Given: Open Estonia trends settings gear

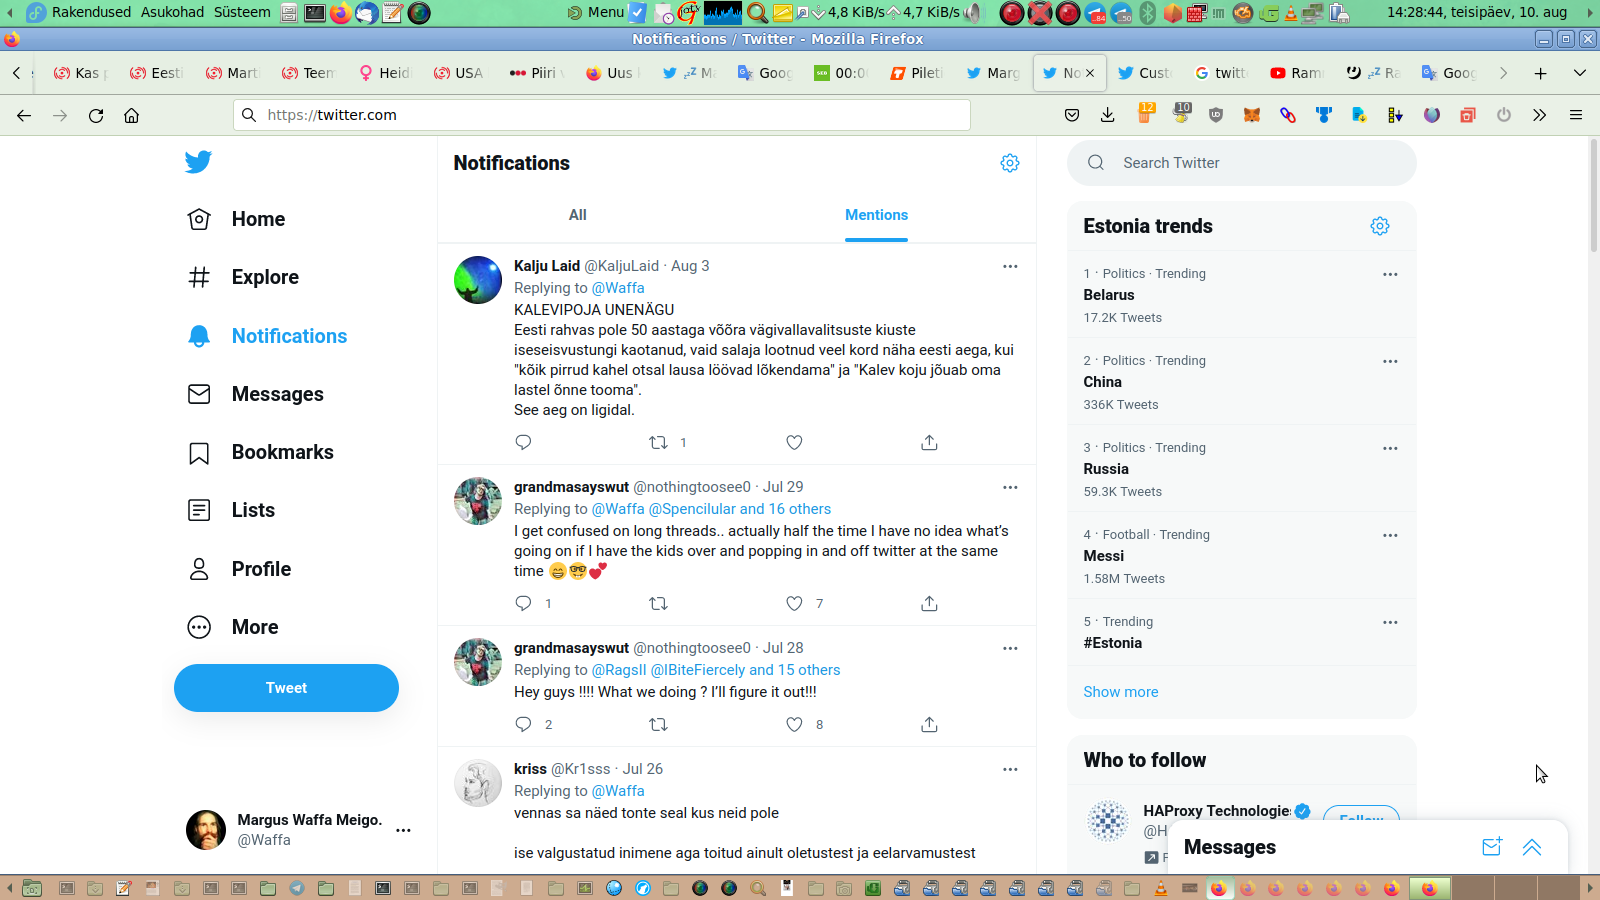Looking at the screenshot, I should click(x=1380, y=226).
